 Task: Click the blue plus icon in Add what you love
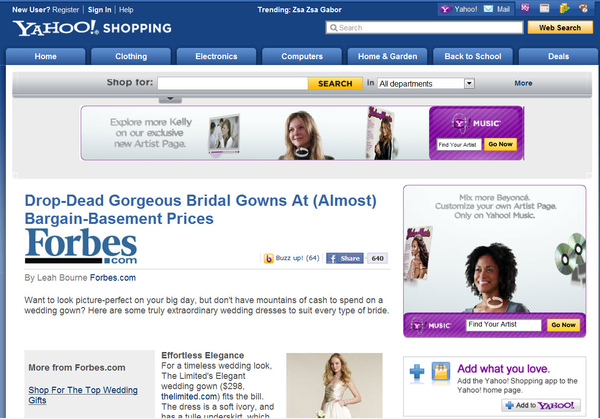(417, 372)
